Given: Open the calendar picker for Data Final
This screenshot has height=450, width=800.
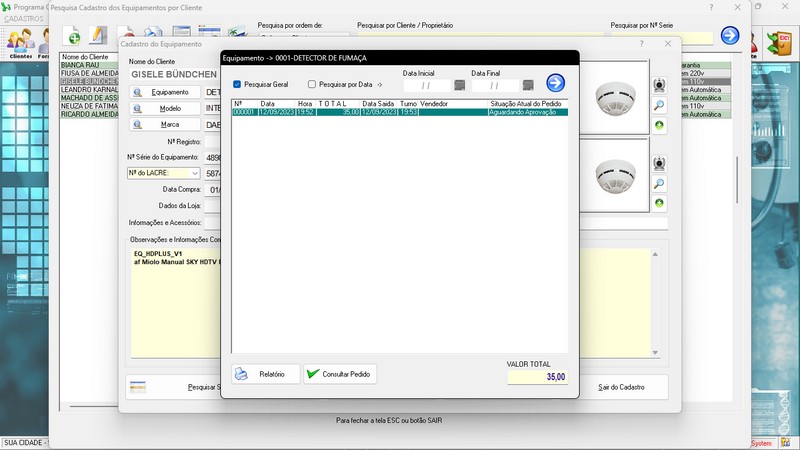Looking at the screenshot, I should pos(528,86).
